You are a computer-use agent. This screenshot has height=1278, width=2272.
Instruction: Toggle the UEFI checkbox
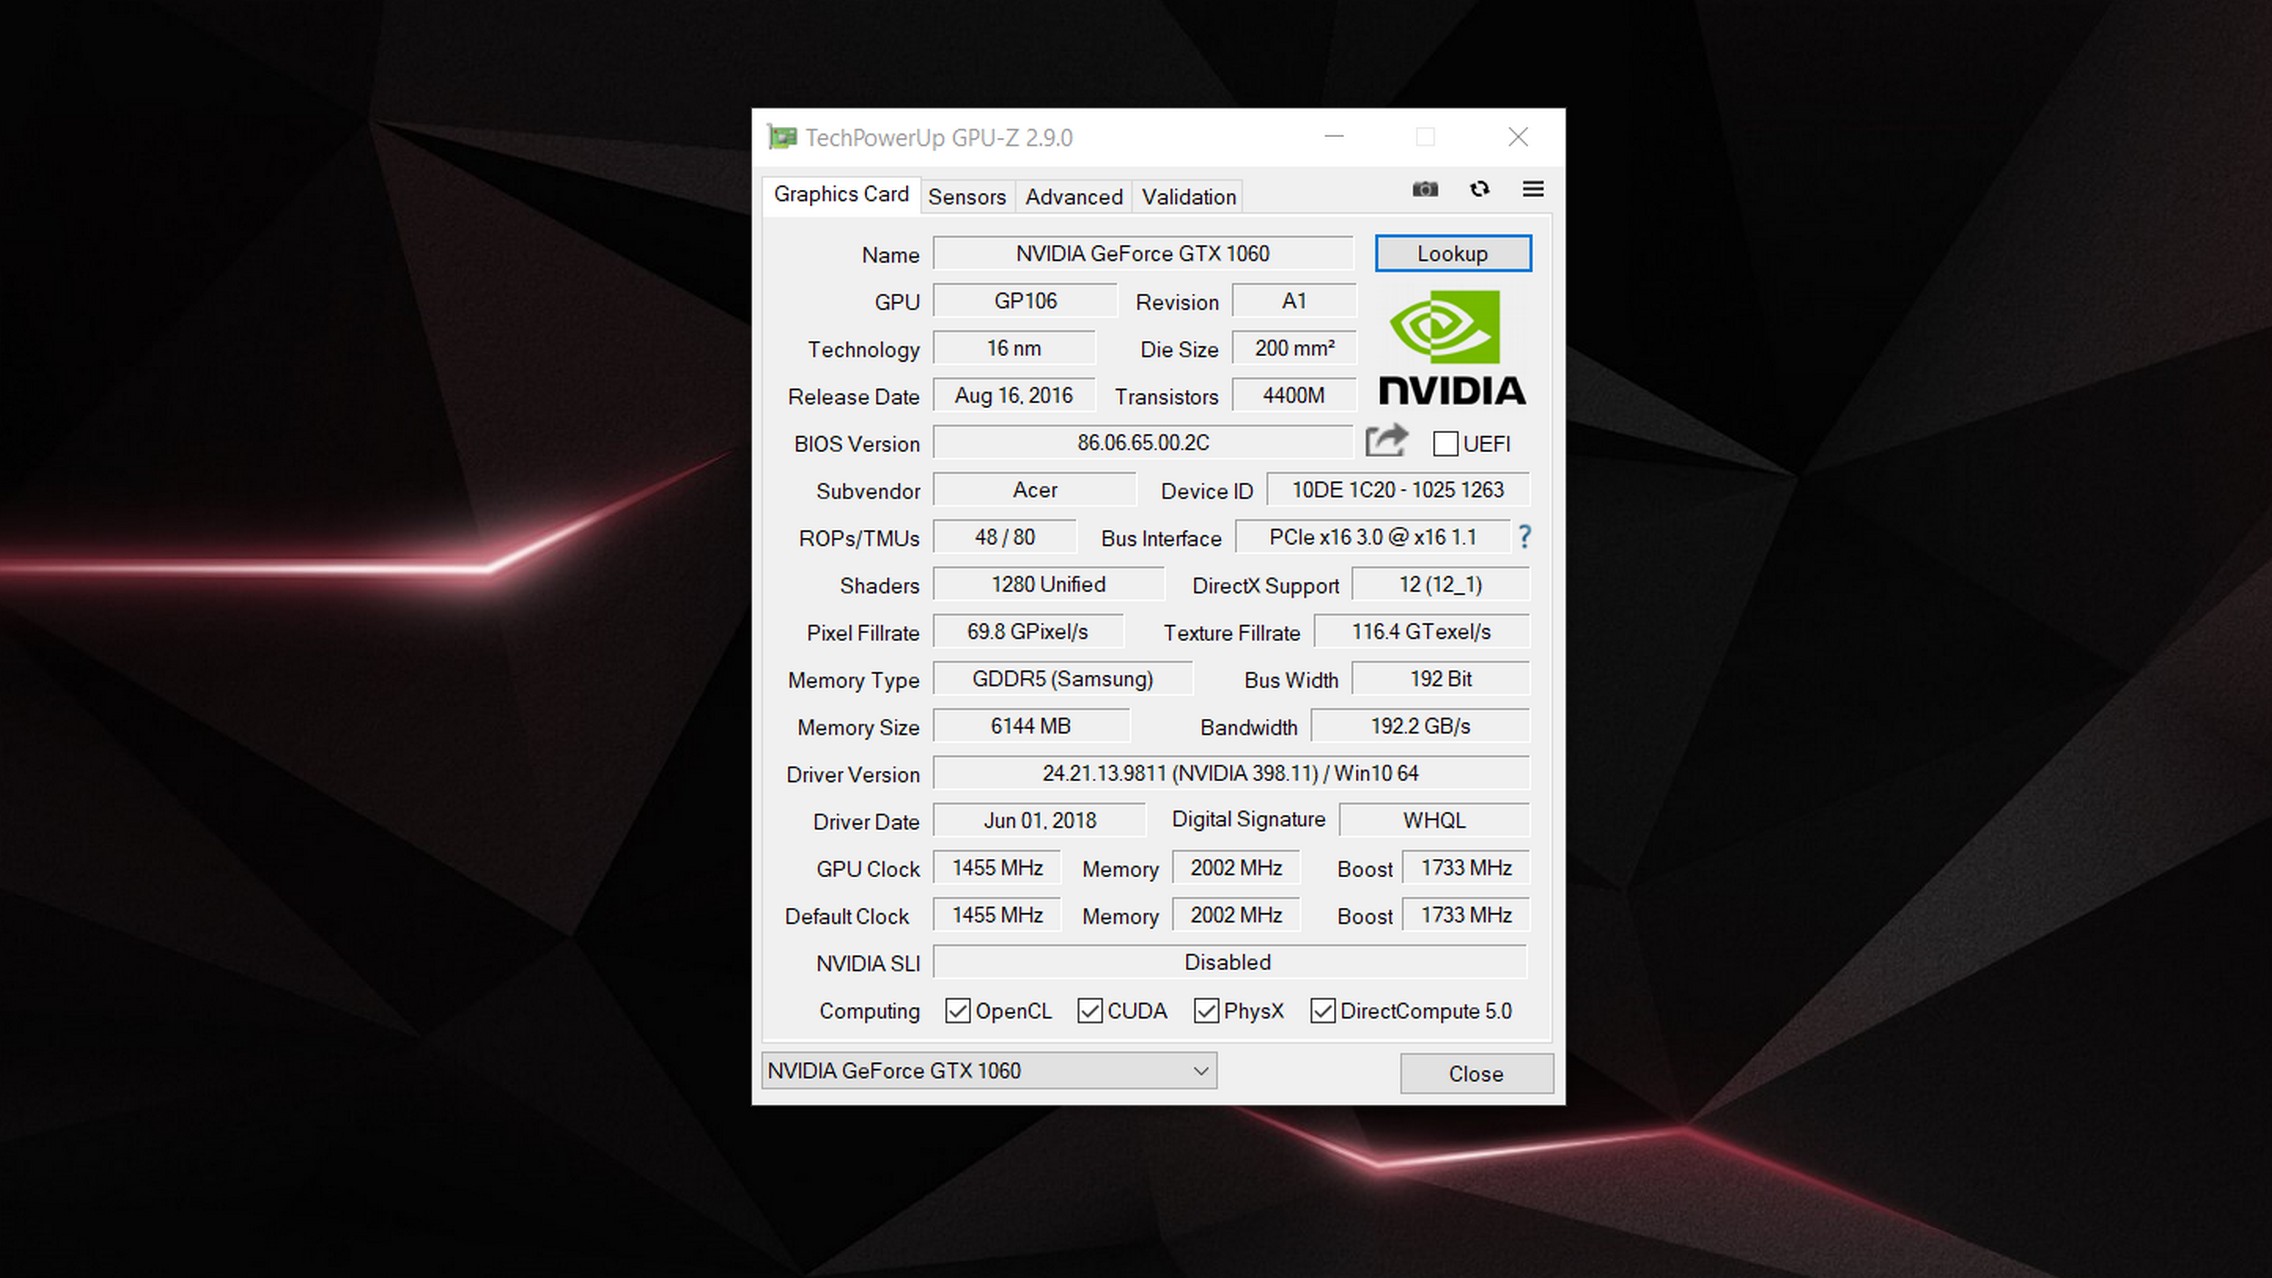click(1445, 443)
